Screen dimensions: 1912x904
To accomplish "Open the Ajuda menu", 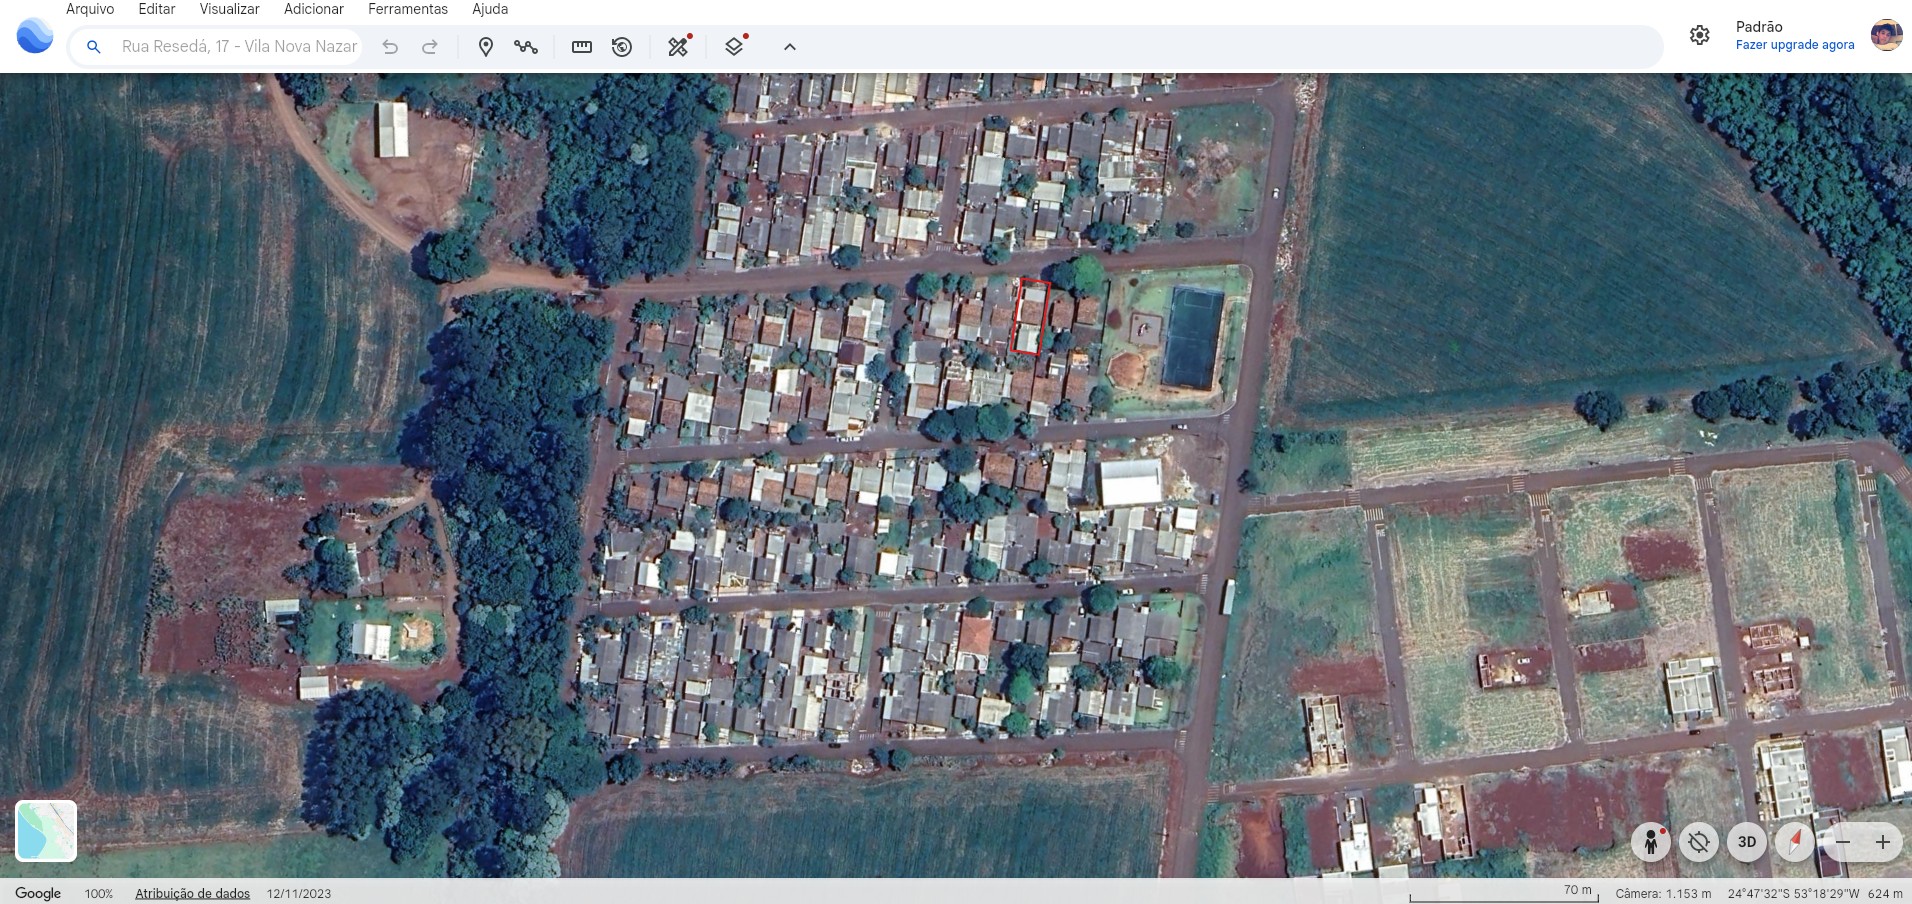I will (x=490, y=9).
